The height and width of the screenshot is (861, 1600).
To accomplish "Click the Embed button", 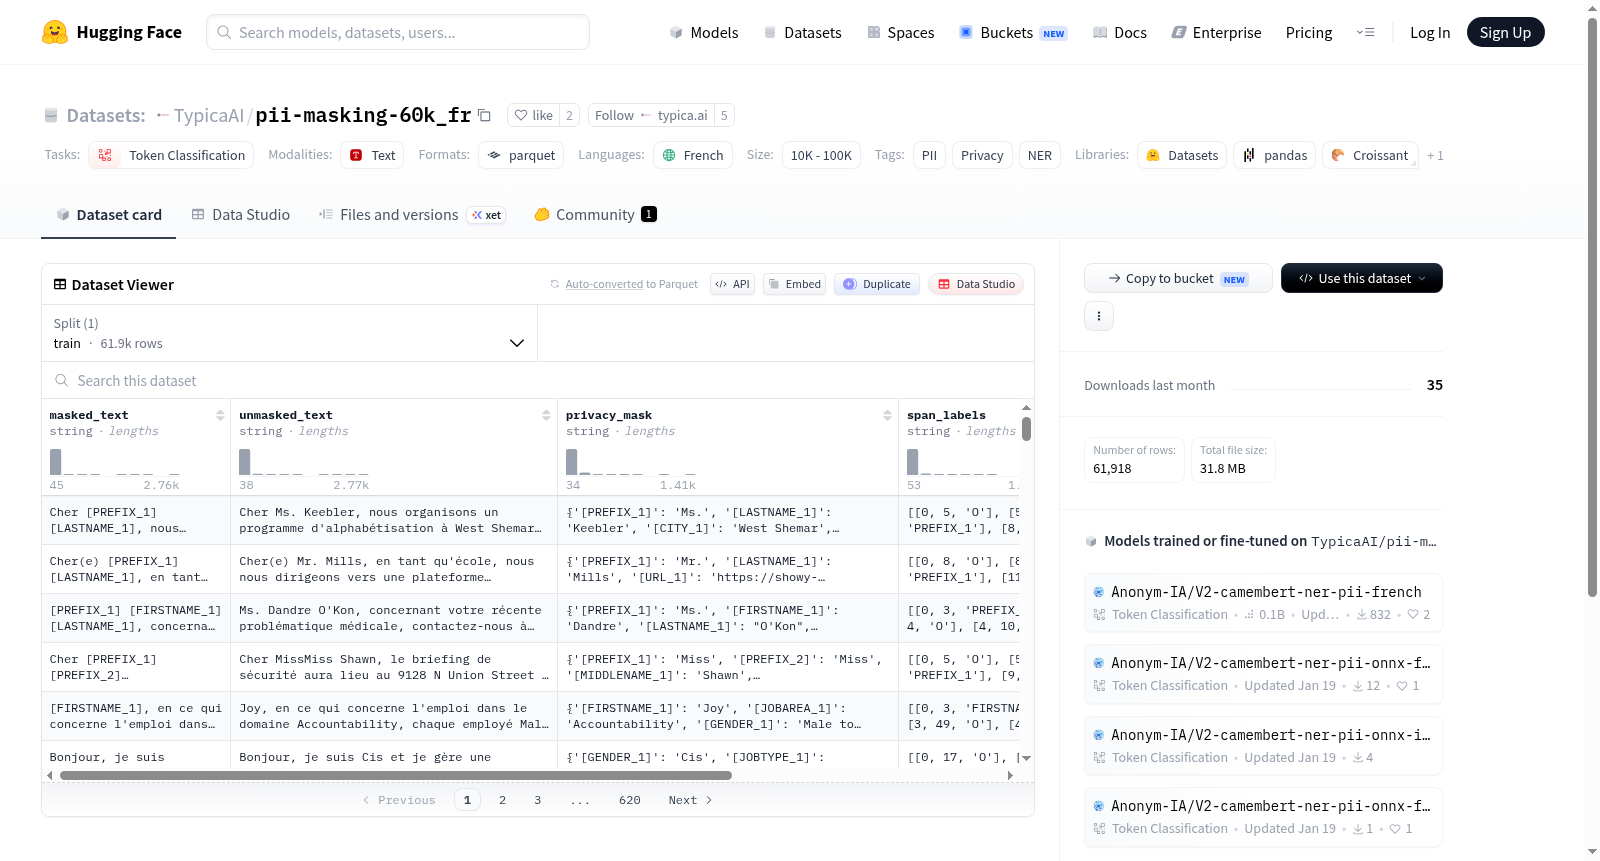I will click(x=794, y=284).
